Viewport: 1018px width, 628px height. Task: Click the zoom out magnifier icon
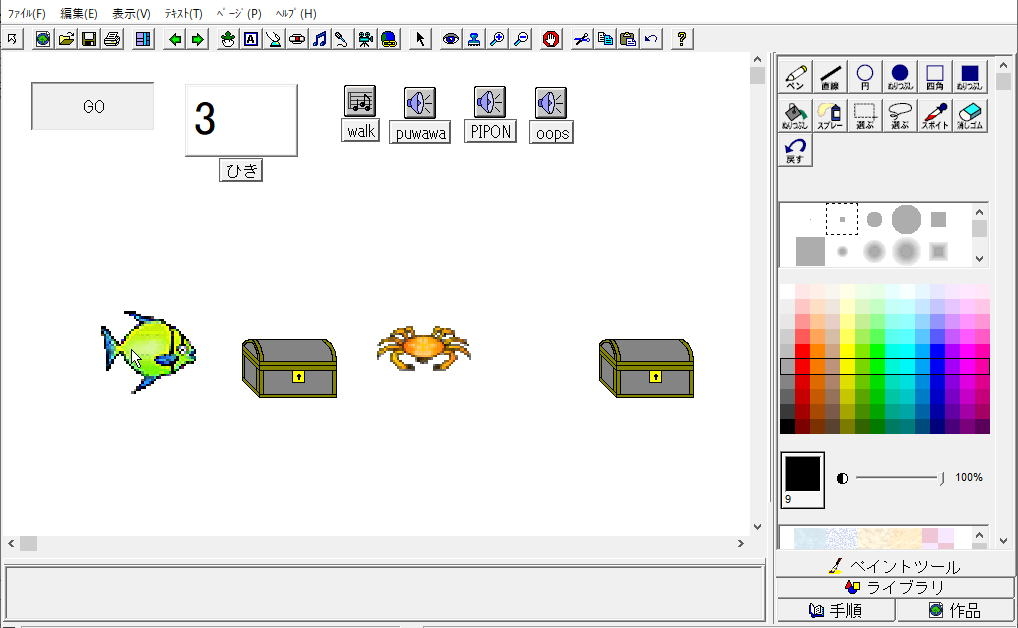pos(520,39)
